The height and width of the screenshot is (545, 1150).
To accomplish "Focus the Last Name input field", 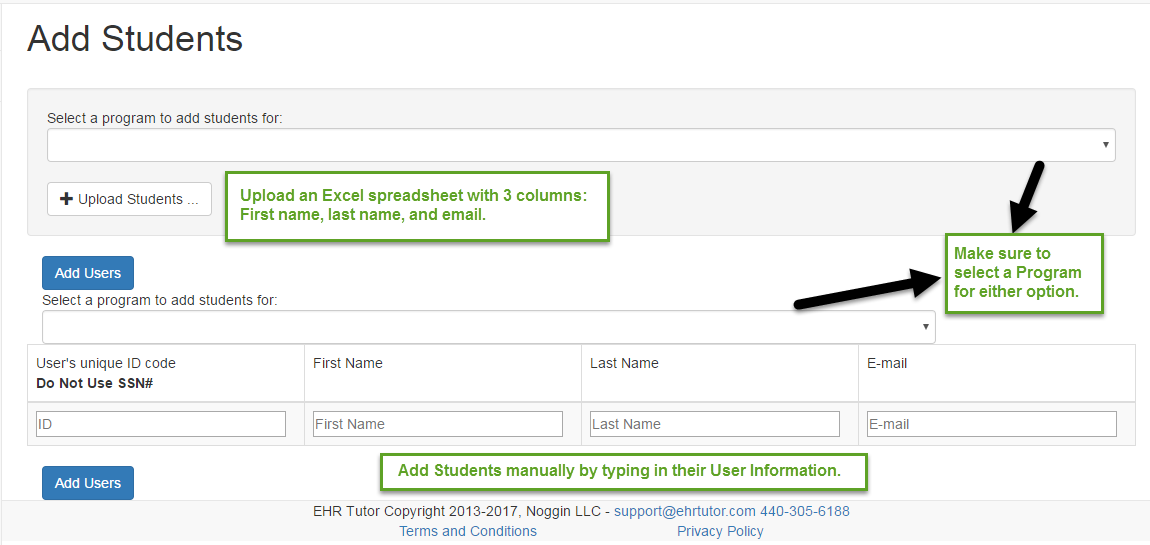I will click(x=715, y=424).
